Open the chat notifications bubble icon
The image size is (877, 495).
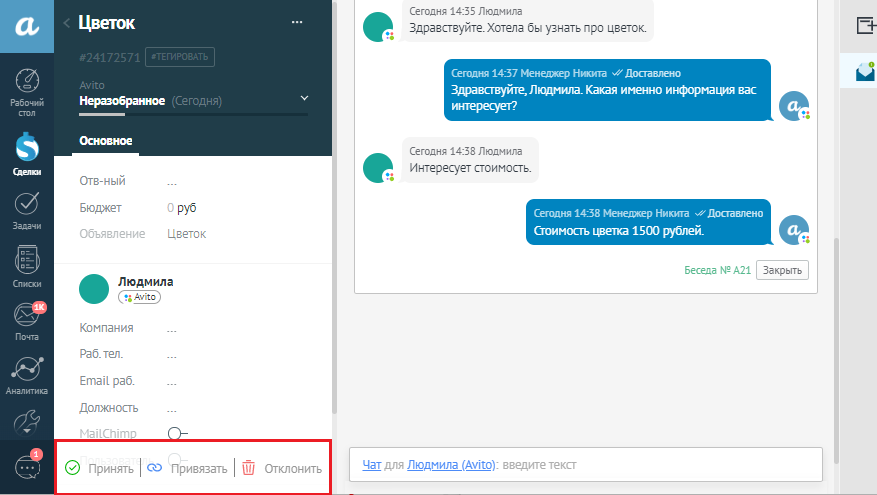tap(27, 467)
